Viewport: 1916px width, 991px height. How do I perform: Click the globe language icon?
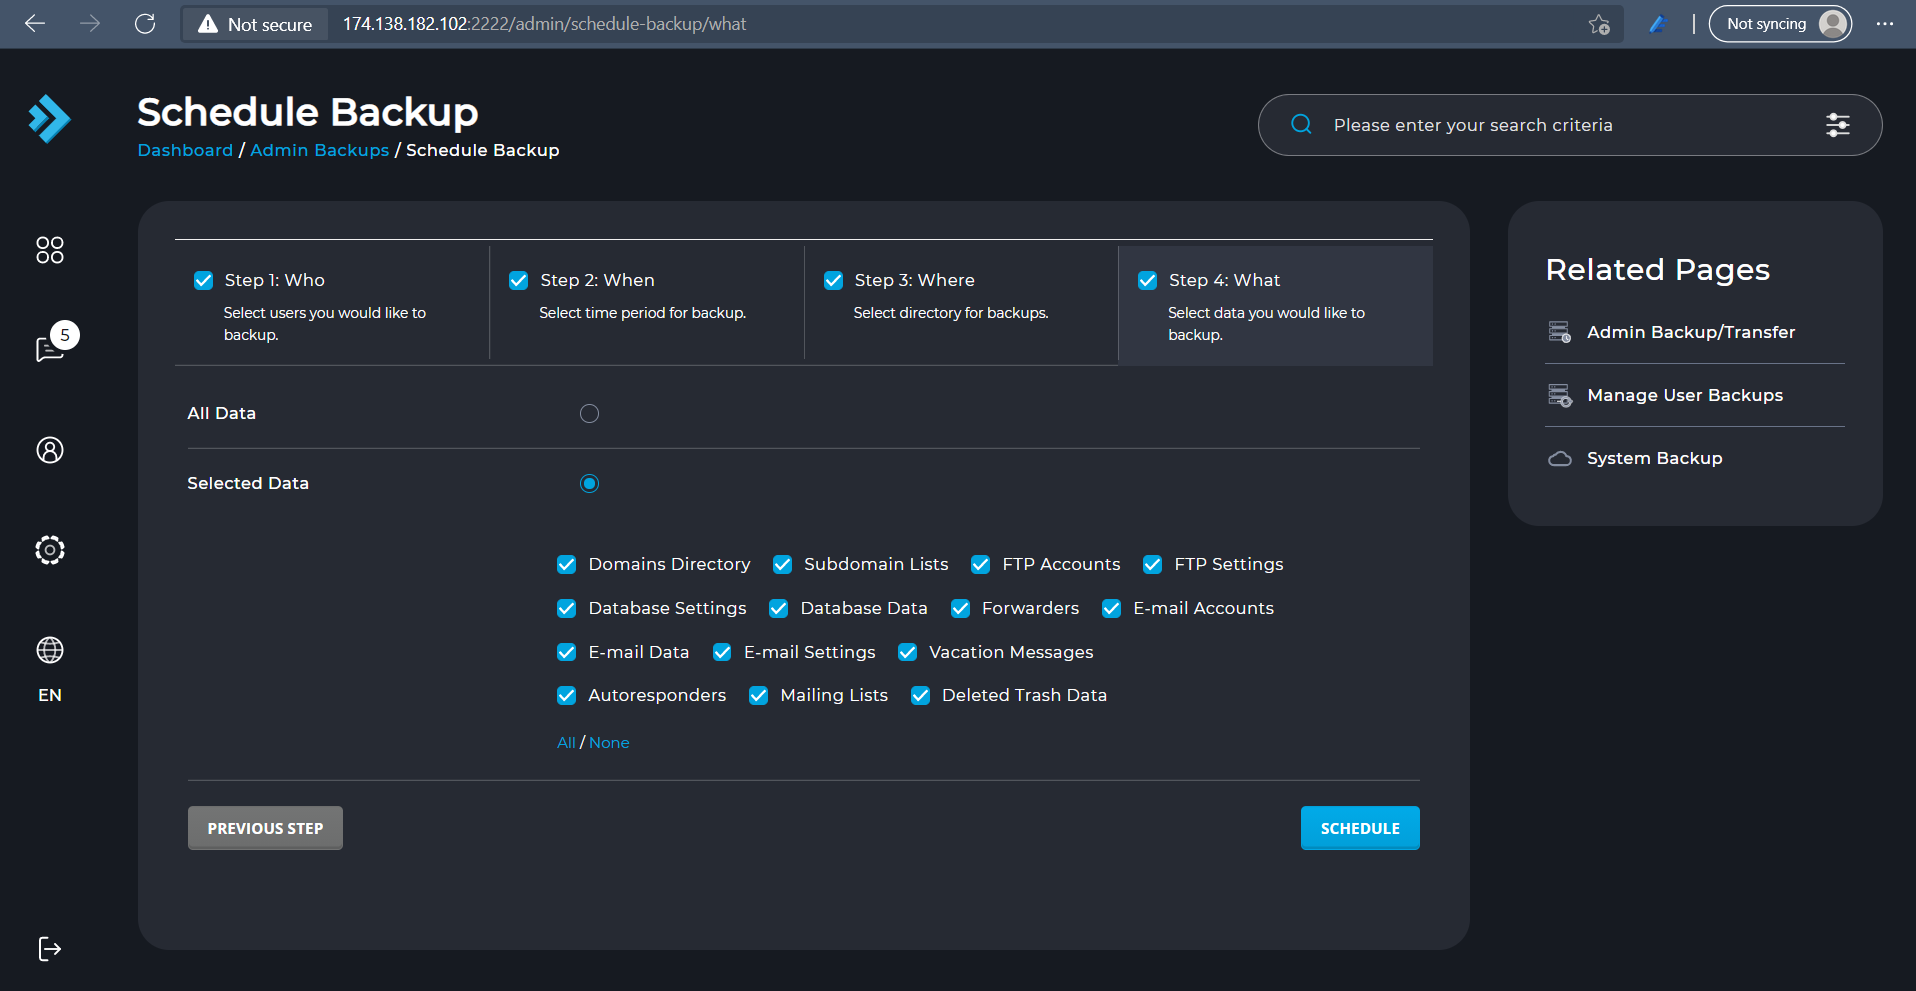(x=50, y=650)
